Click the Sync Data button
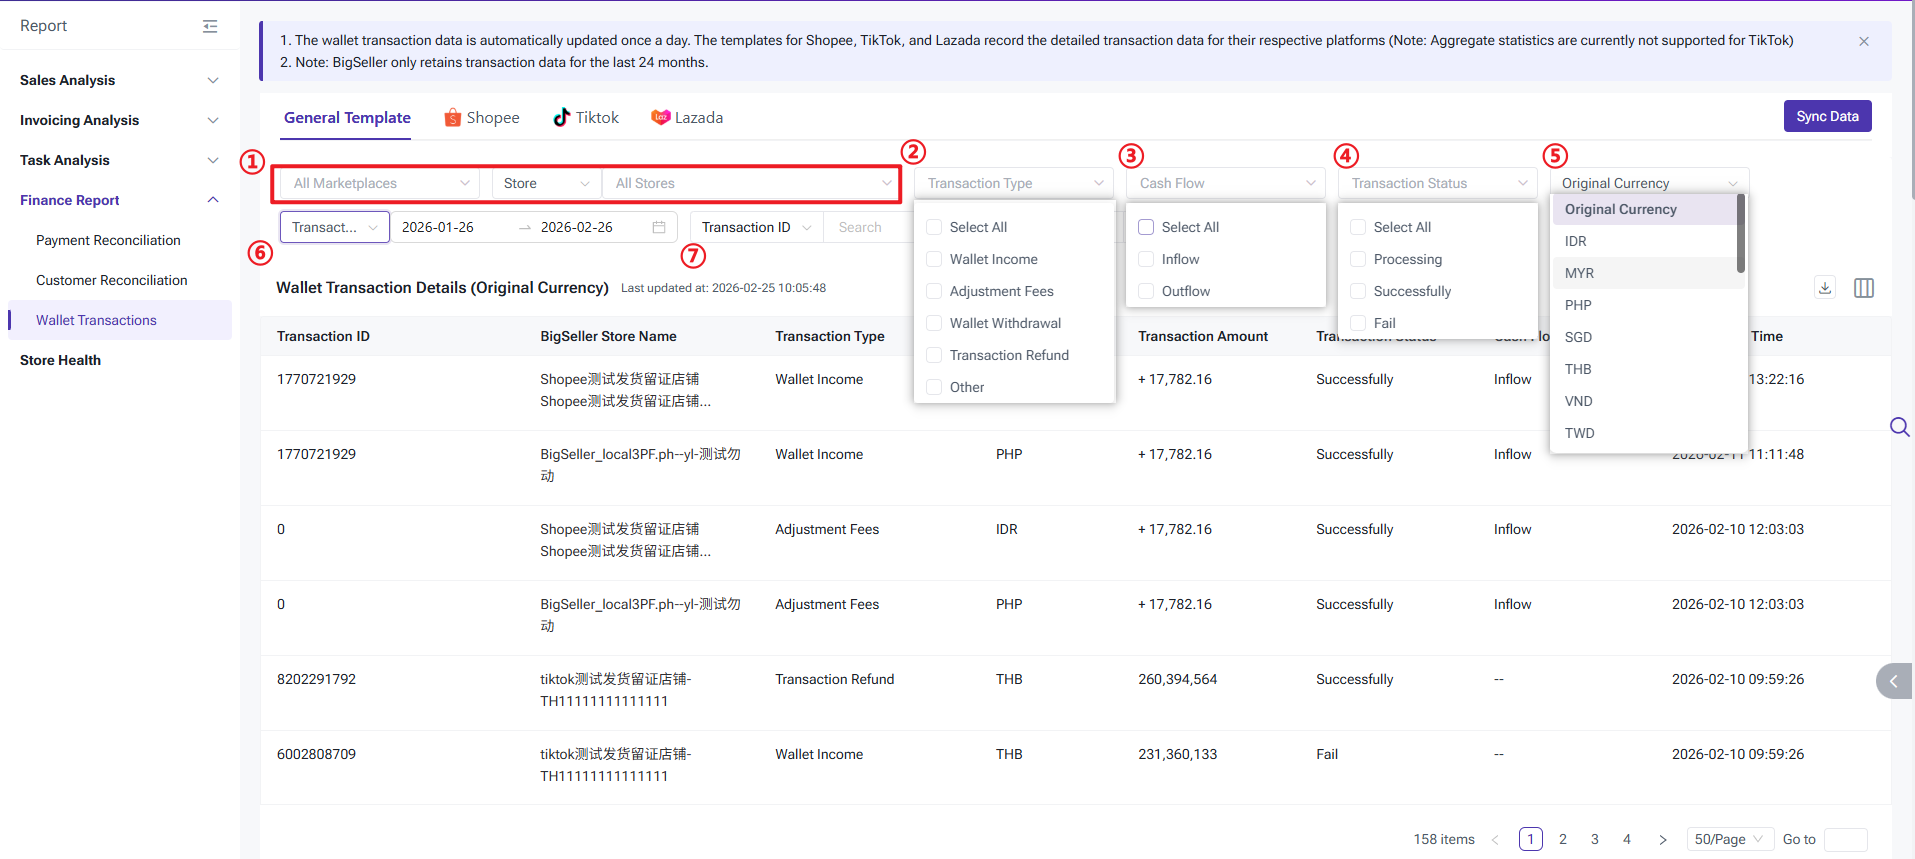Screen dimensions: 1915x859 click(1827, 116)
